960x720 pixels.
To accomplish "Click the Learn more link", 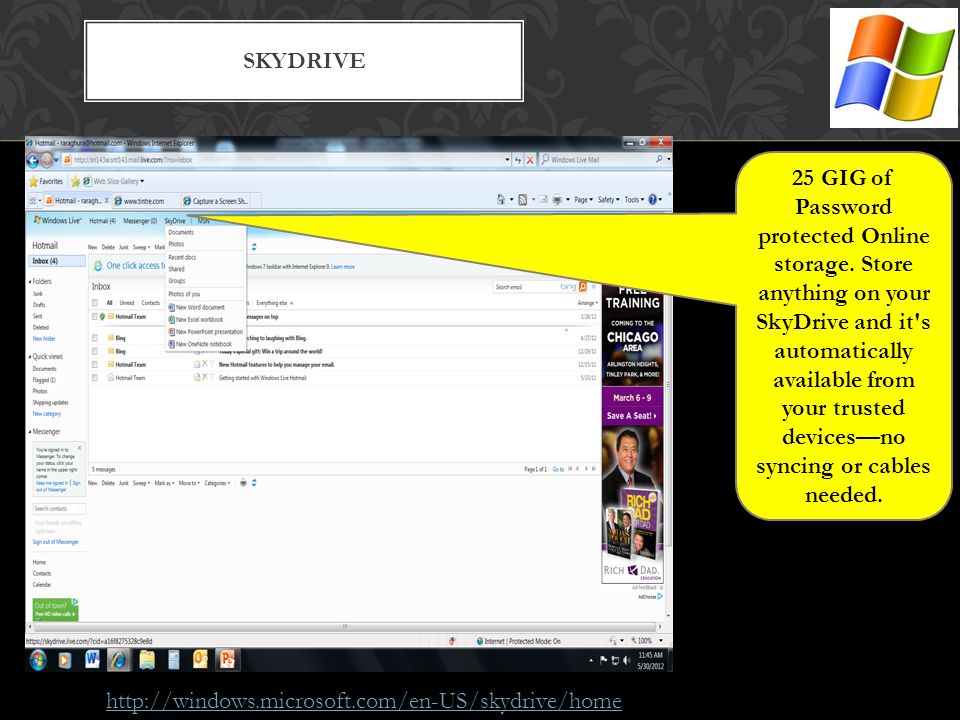I will pos(343,267).
